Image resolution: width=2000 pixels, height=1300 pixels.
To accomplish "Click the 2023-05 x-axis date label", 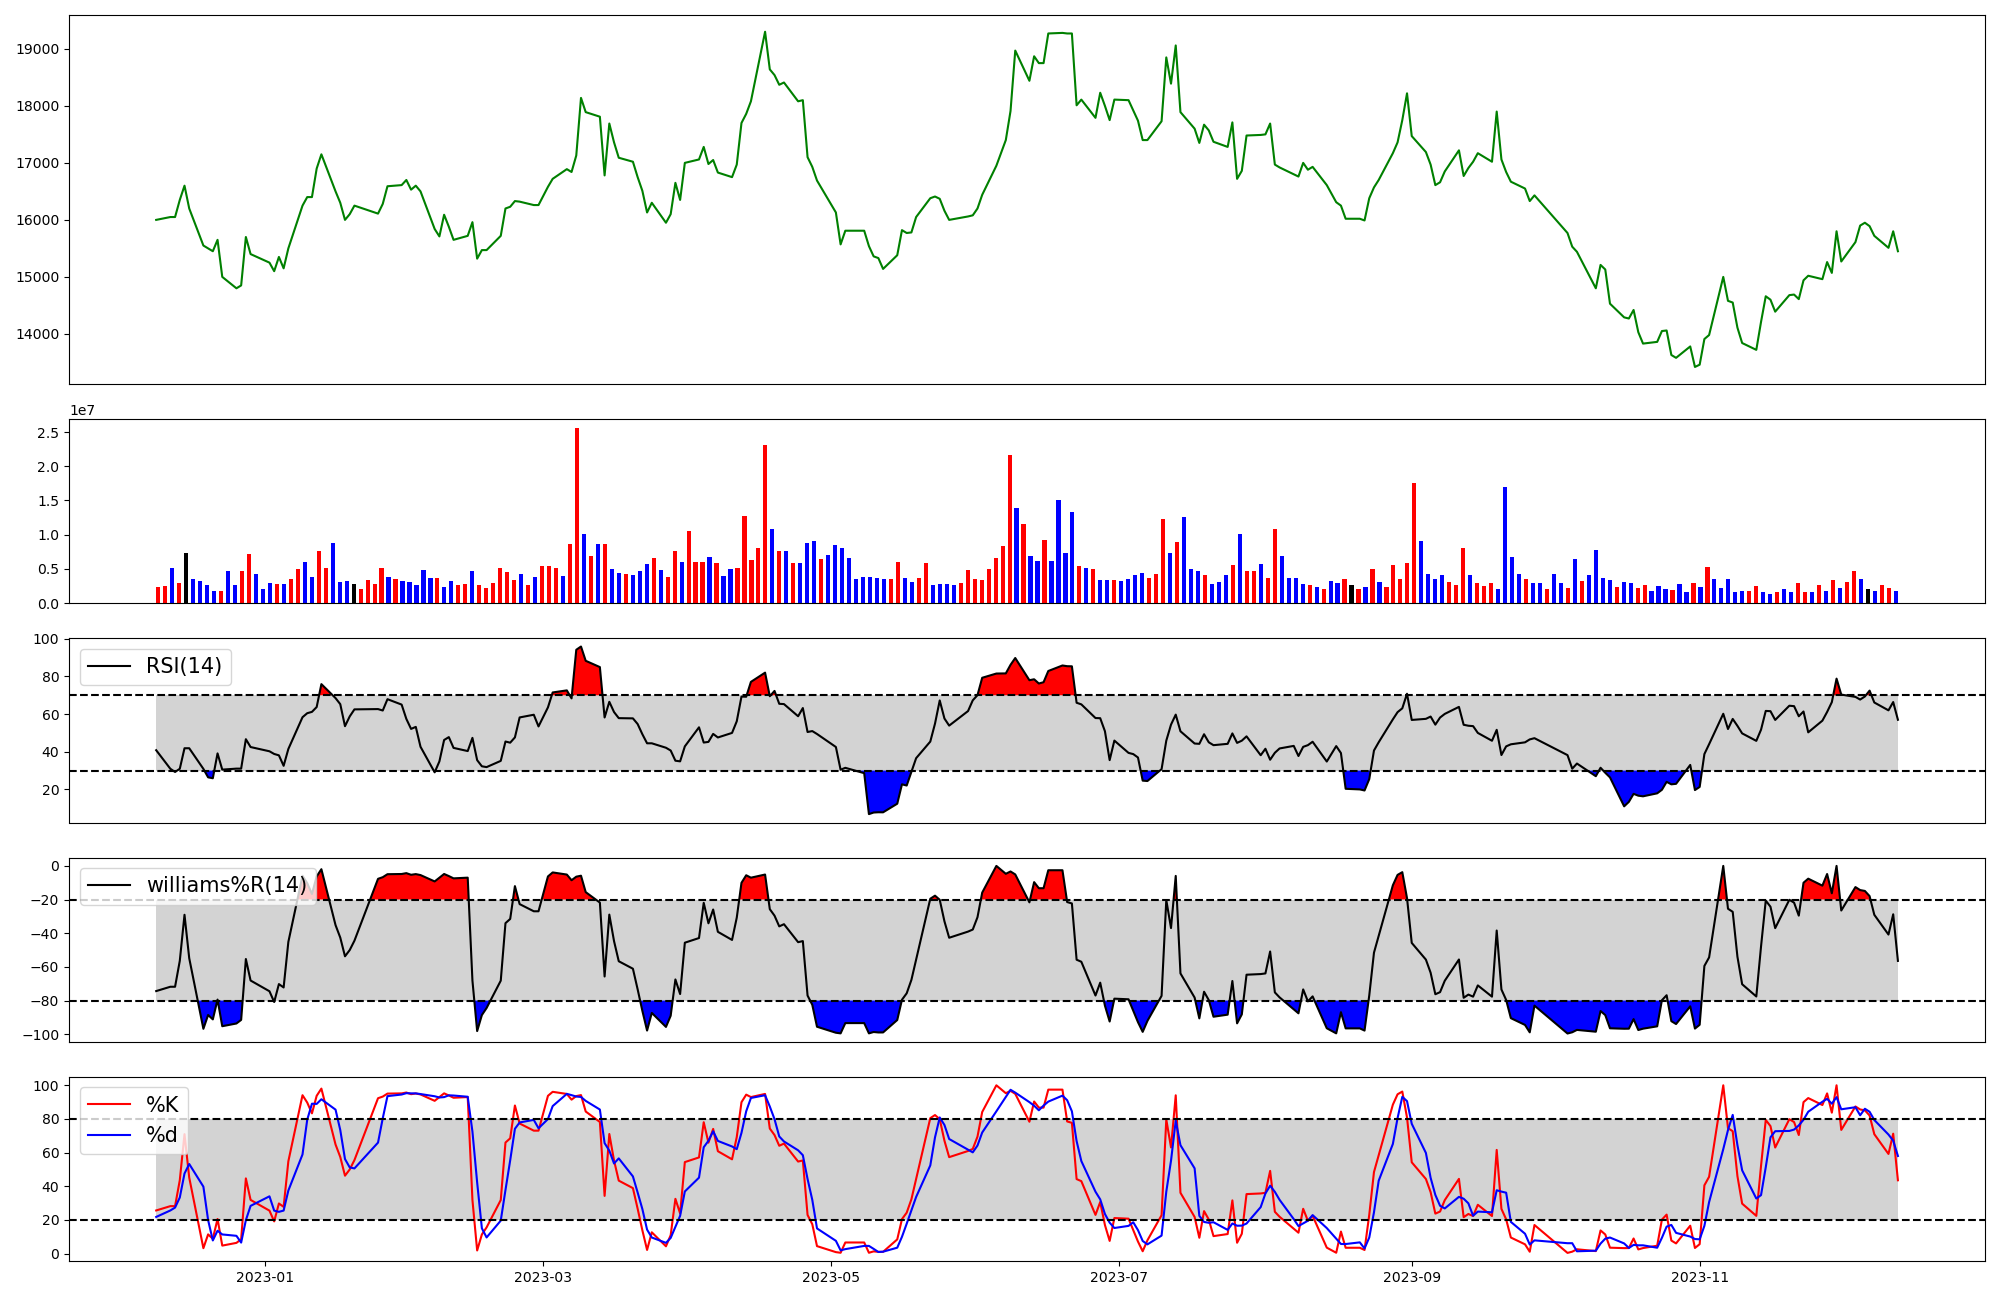I will (x=831, y=1277).
